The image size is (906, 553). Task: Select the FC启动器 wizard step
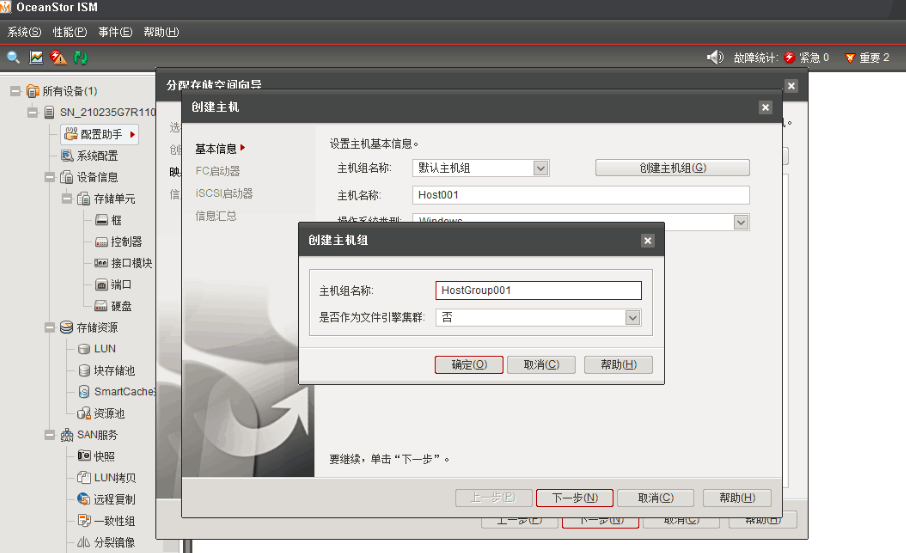pos(218,171)
